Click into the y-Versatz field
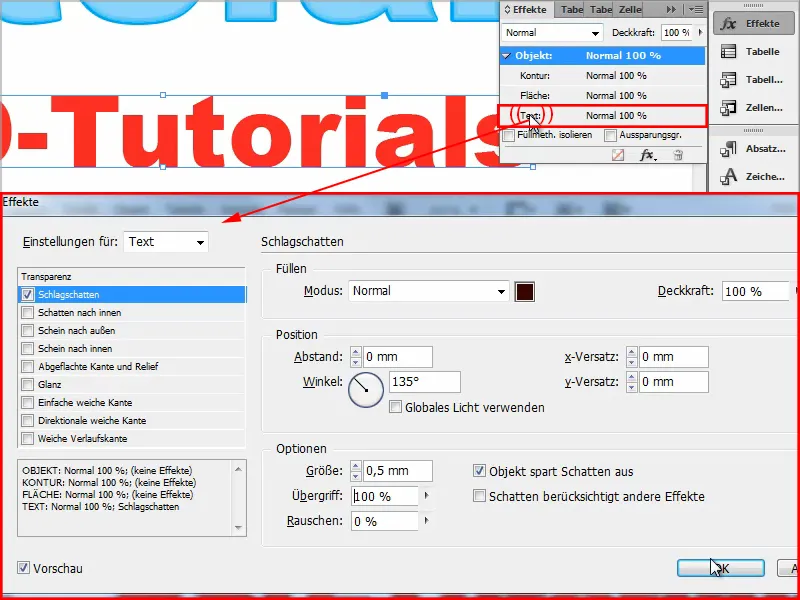Viewport: 800px width, 600px height. 673,382
